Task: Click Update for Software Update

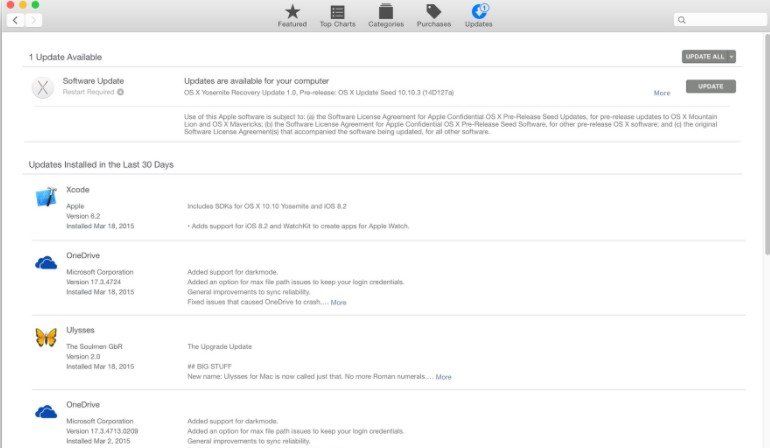Action: [711, 86]
